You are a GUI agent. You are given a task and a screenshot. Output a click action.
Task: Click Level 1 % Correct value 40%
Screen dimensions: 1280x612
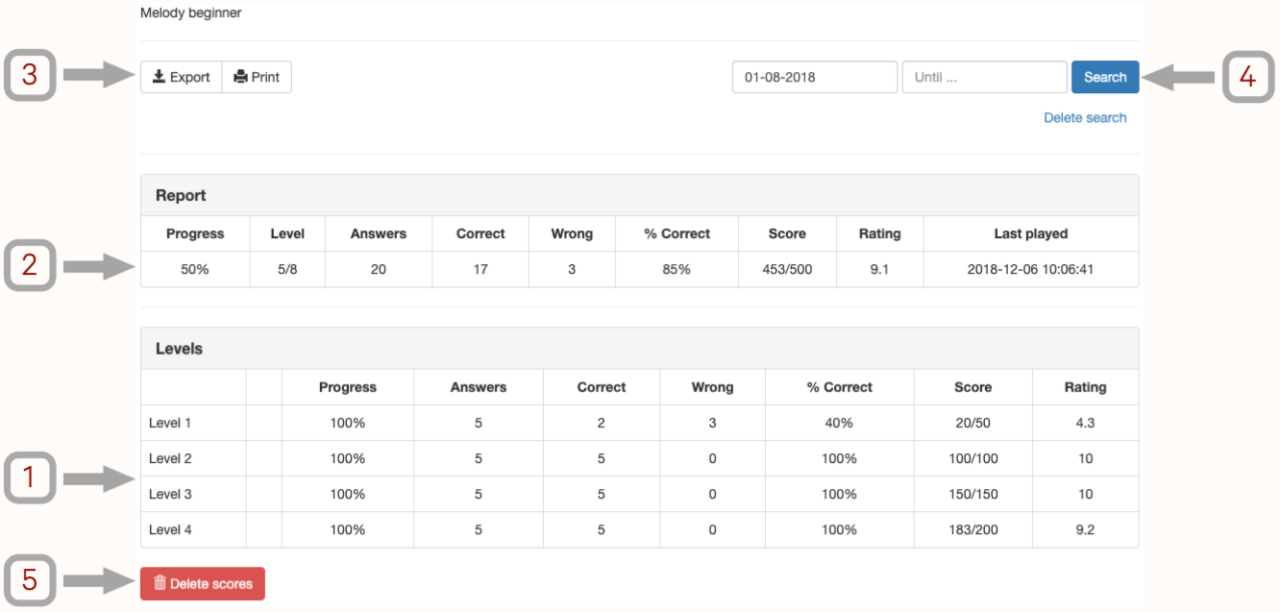click(839, 423)
